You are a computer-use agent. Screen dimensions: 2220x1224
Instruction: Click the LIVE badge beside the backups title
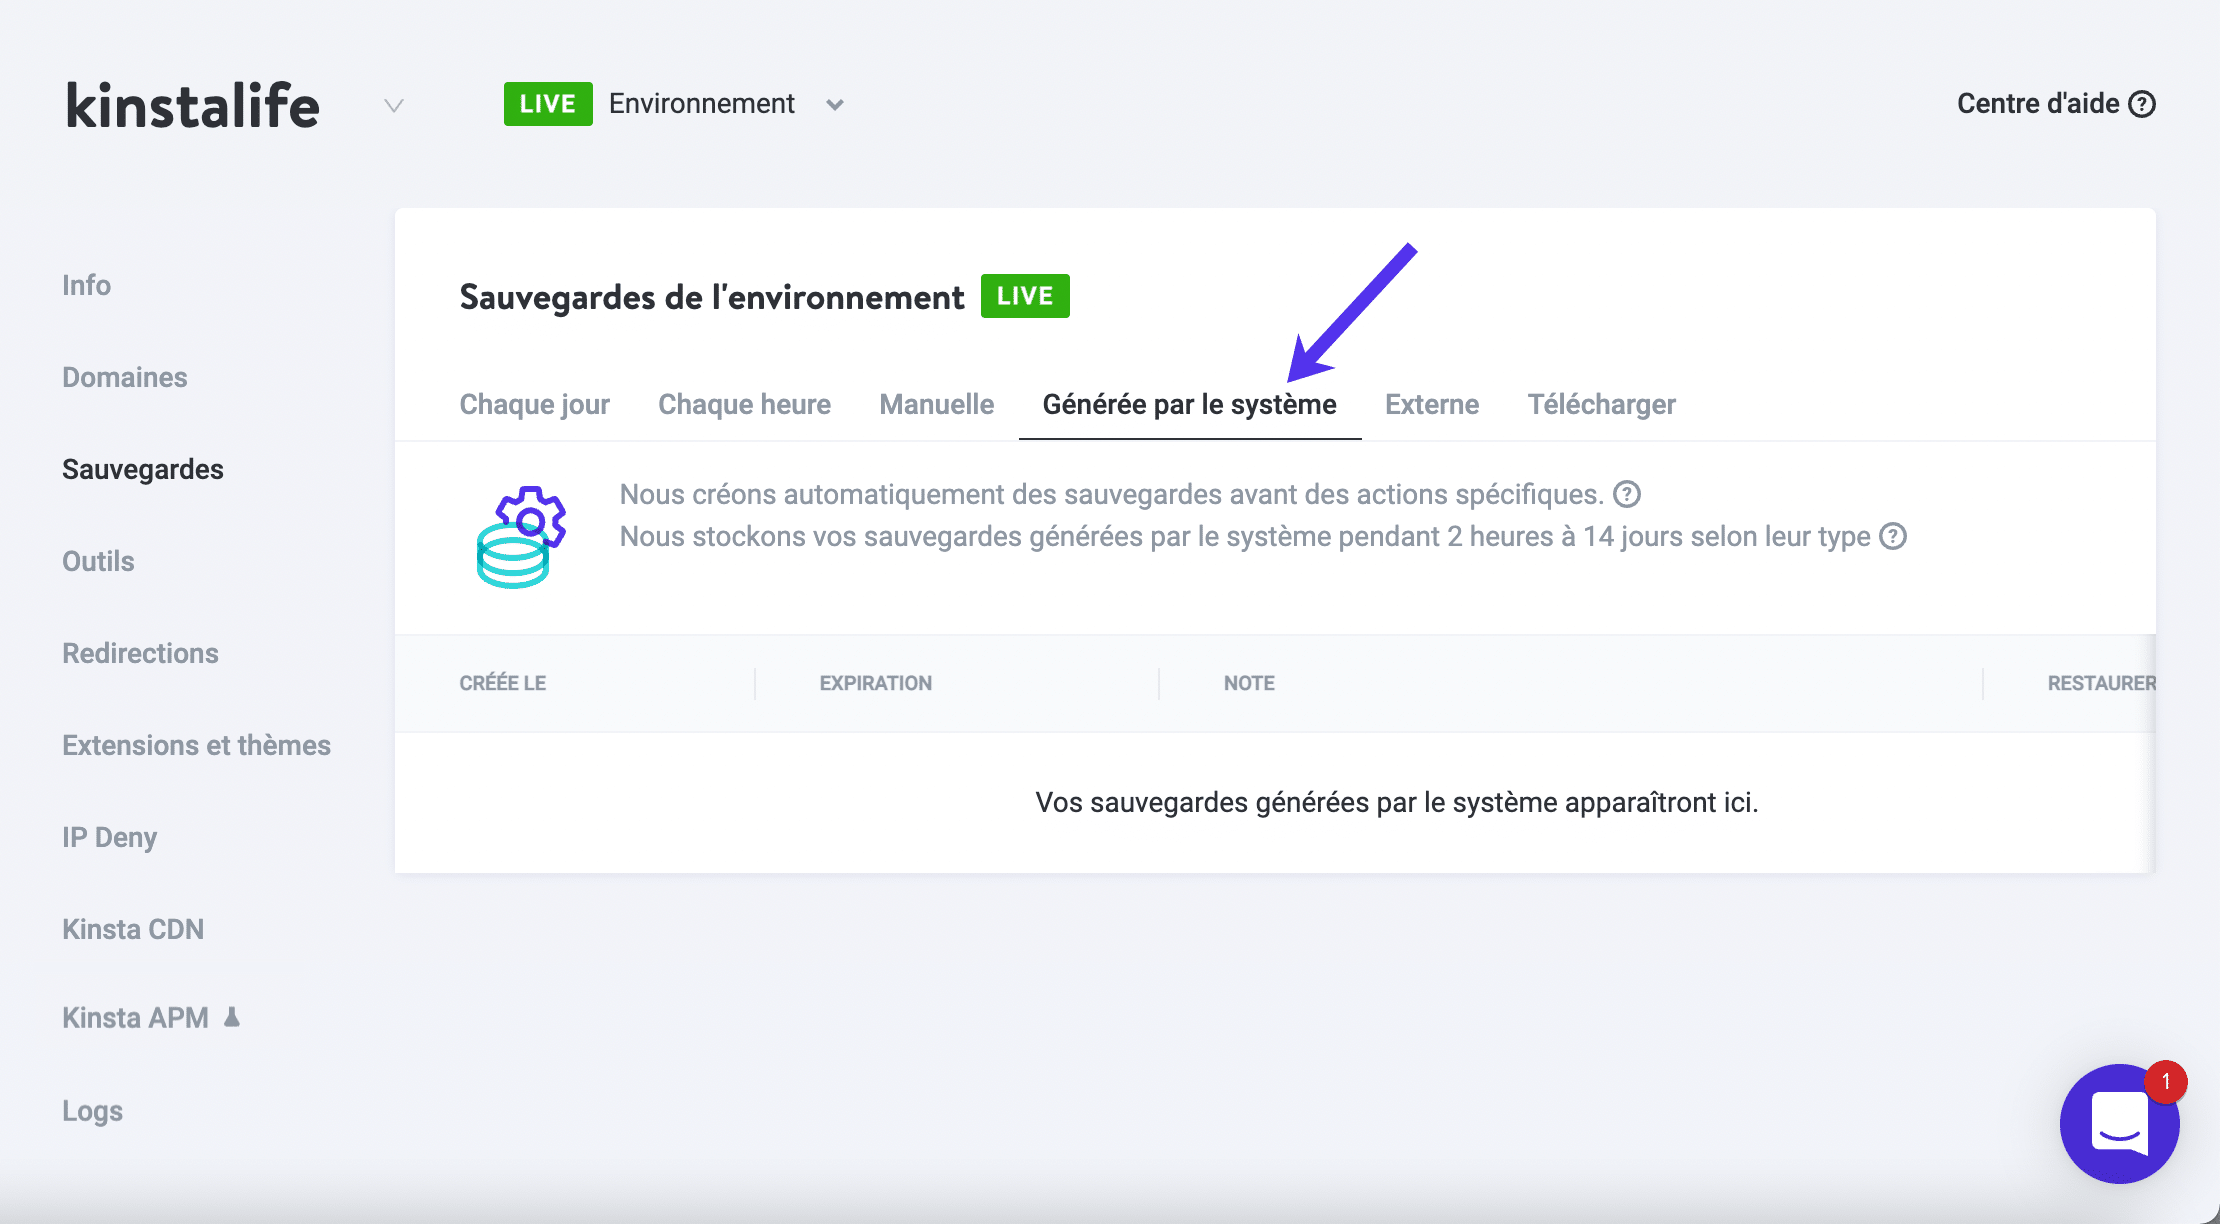1023,295
